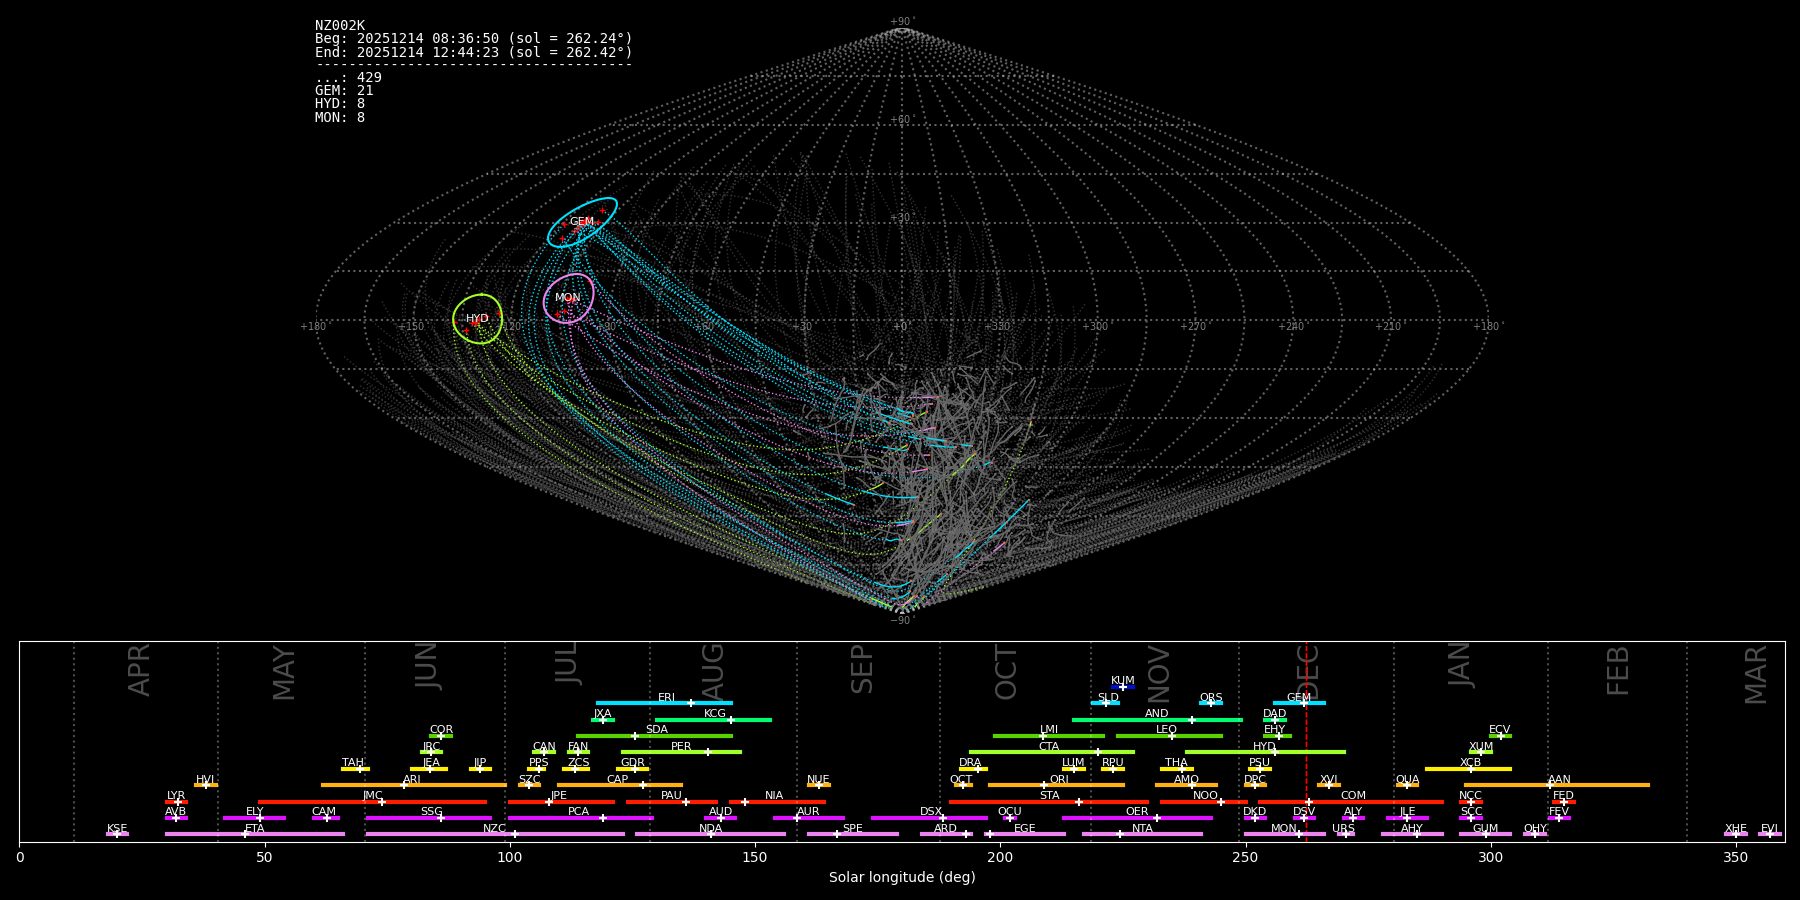Click the NUE shower label in timeline
The image size is (1800, 900).
(818, 780)
